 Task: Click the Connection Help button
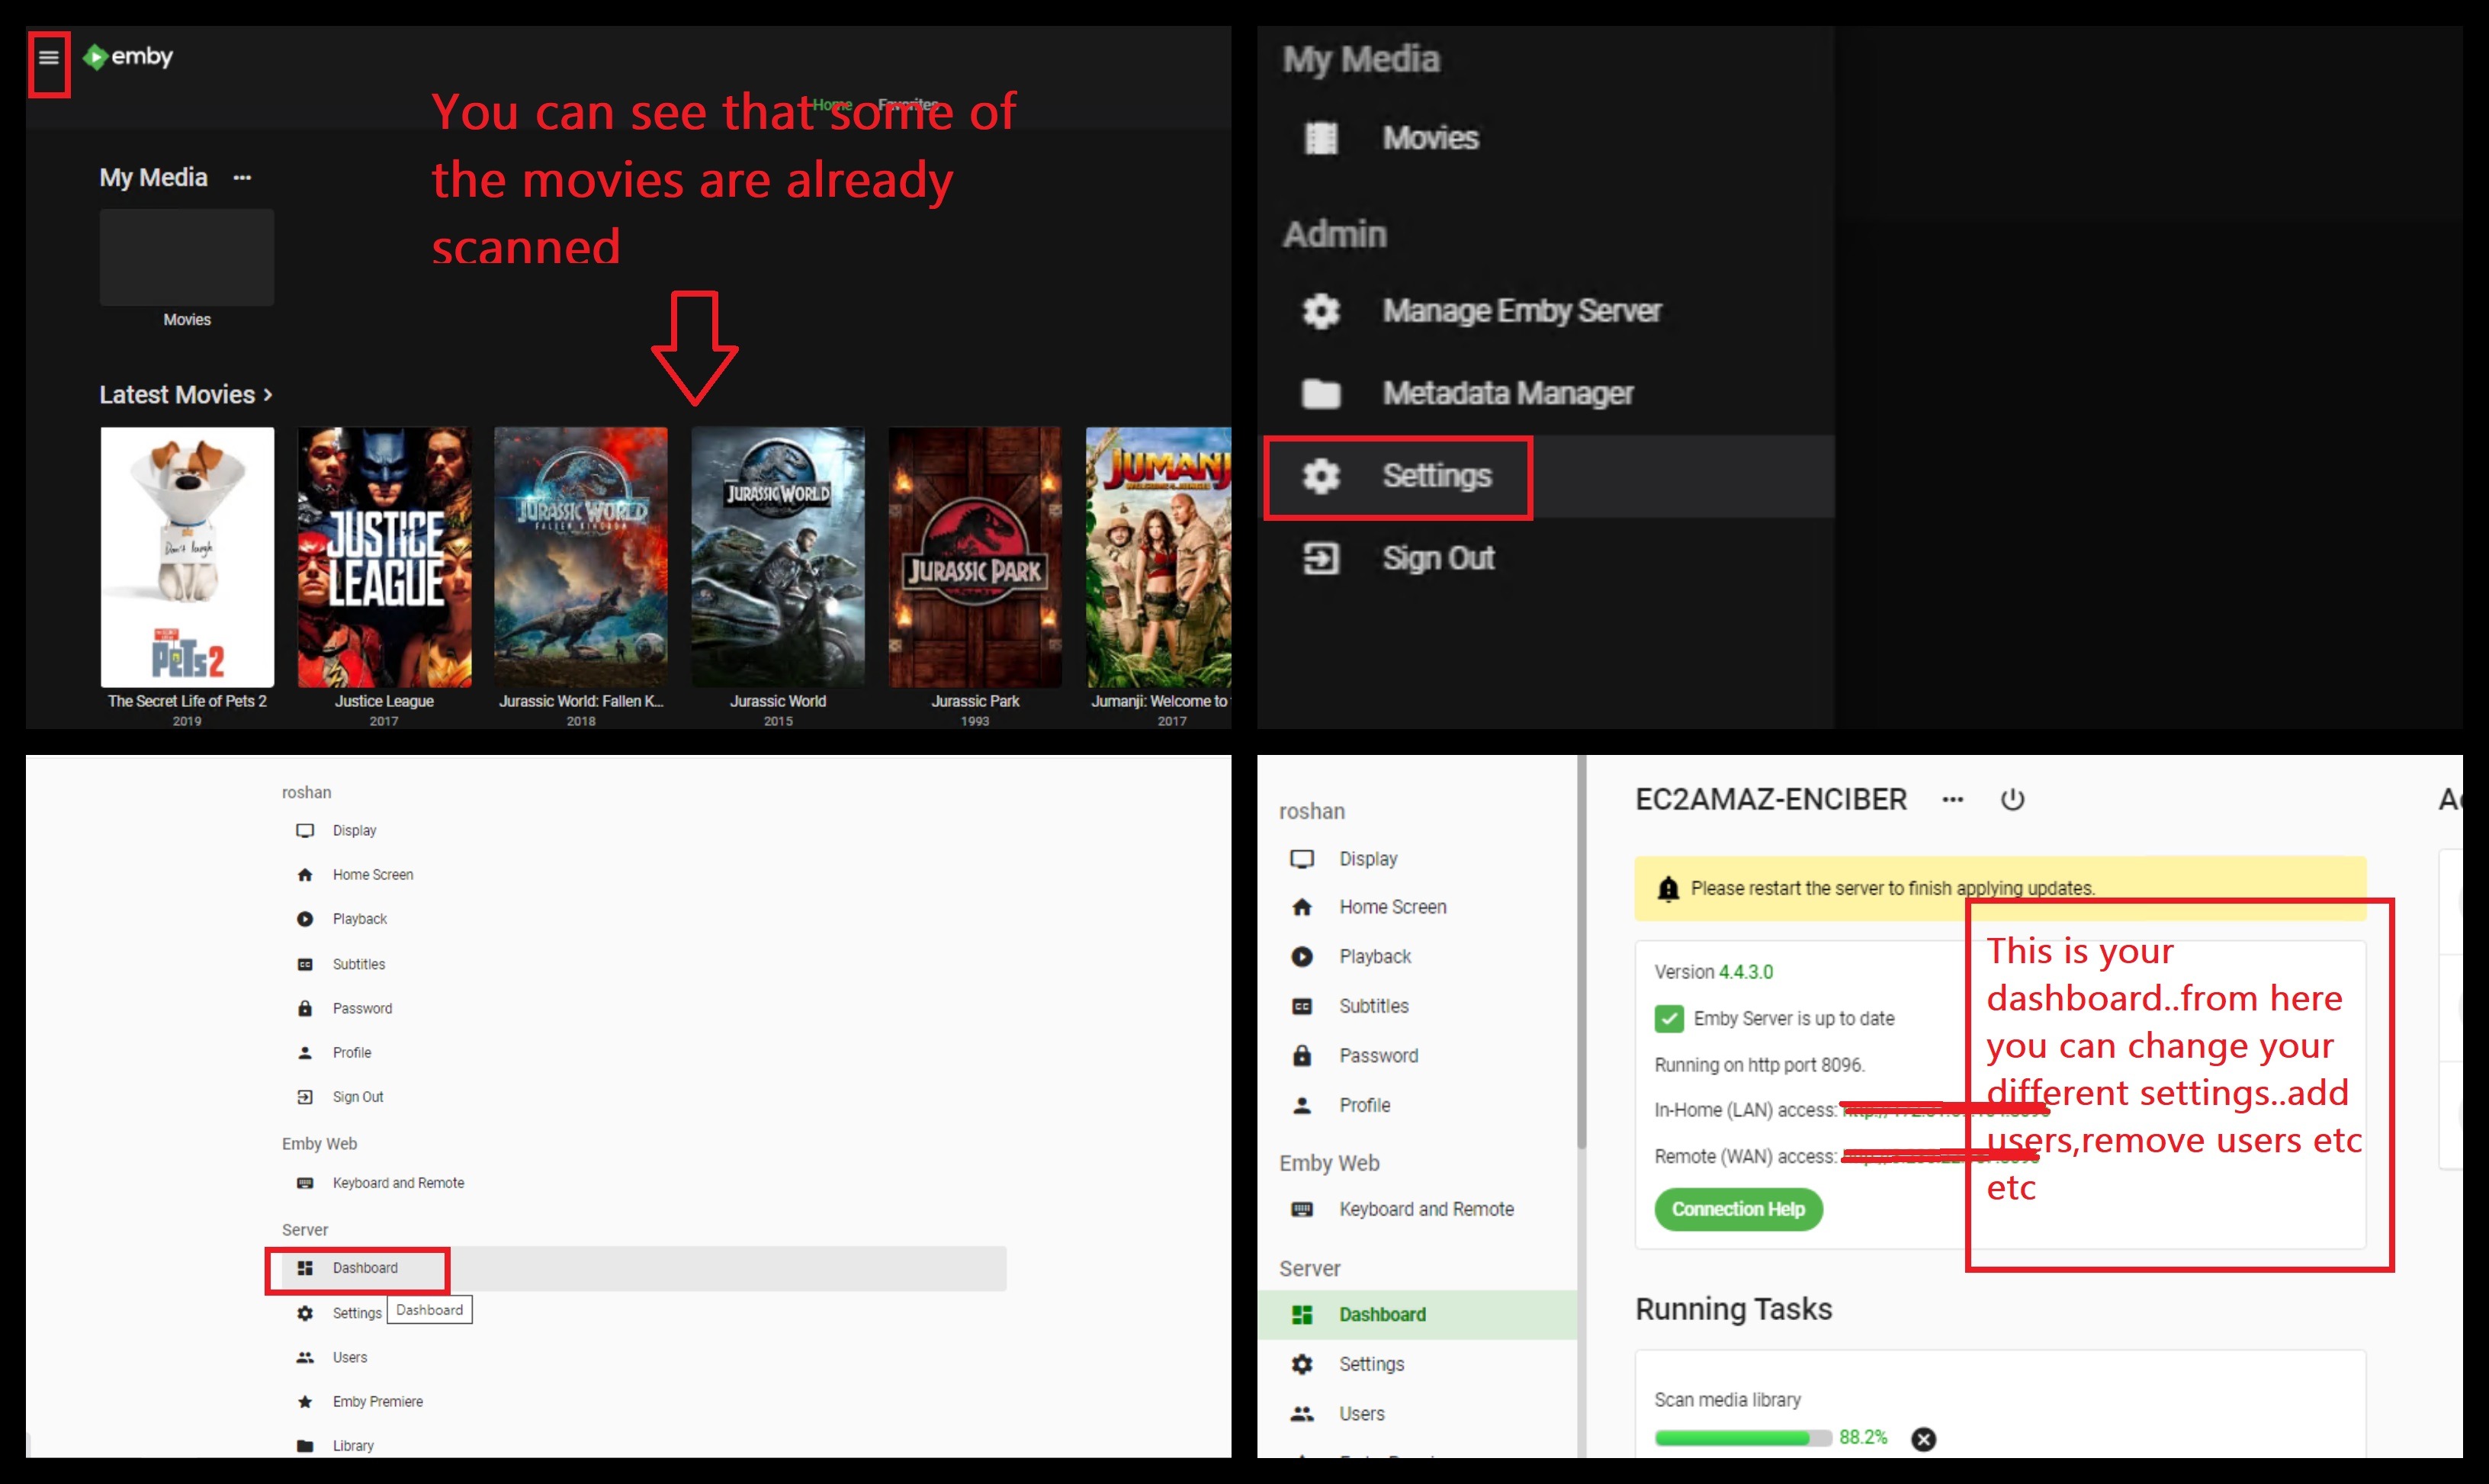pos(1738,1209)
